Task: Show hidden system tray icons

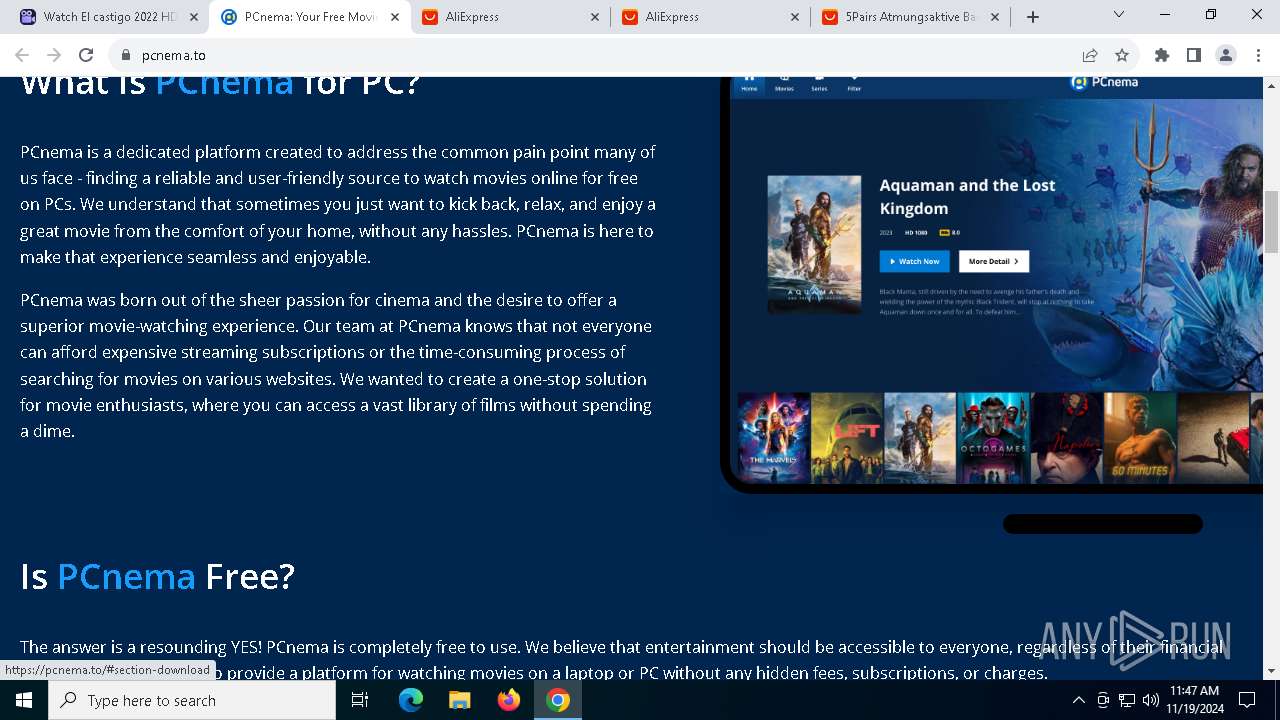Action: [1078, 700]
